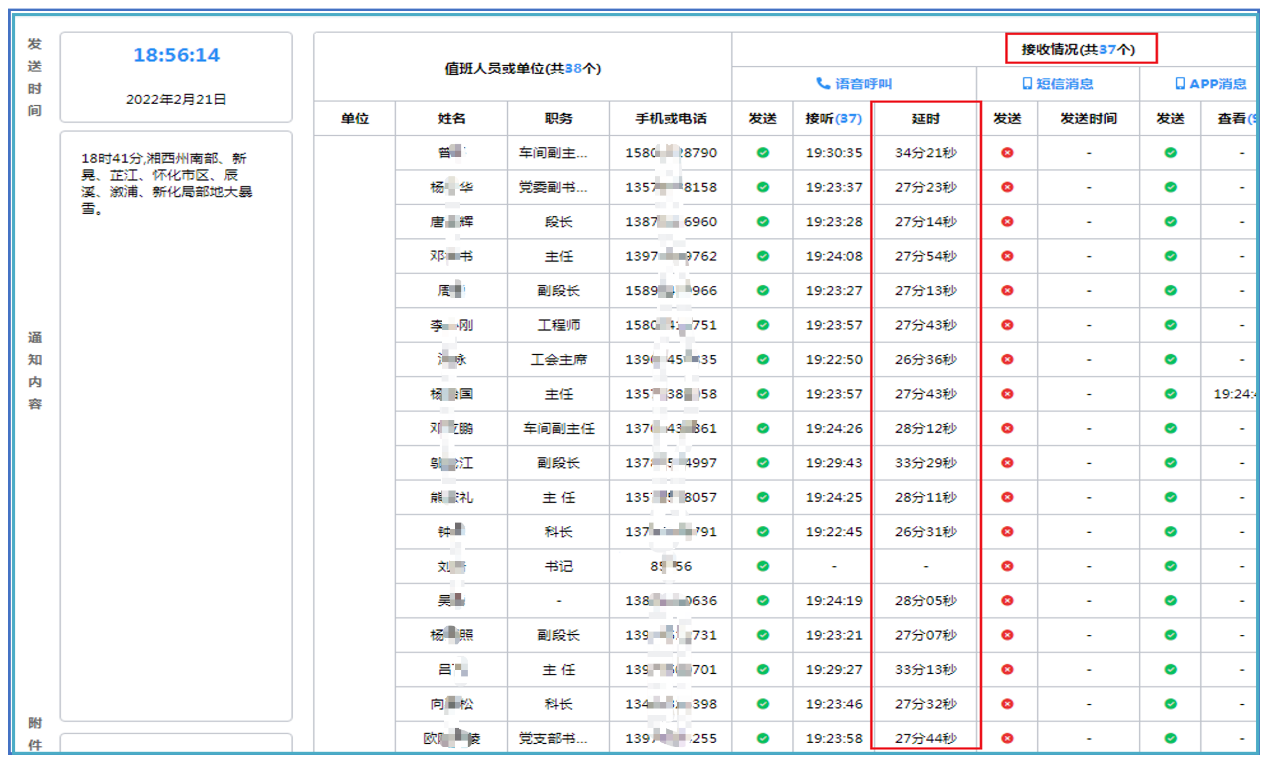Screen dimensions: 1268x763
Task: Click the 车间副主任 job title cell
Action: (559, 428)
